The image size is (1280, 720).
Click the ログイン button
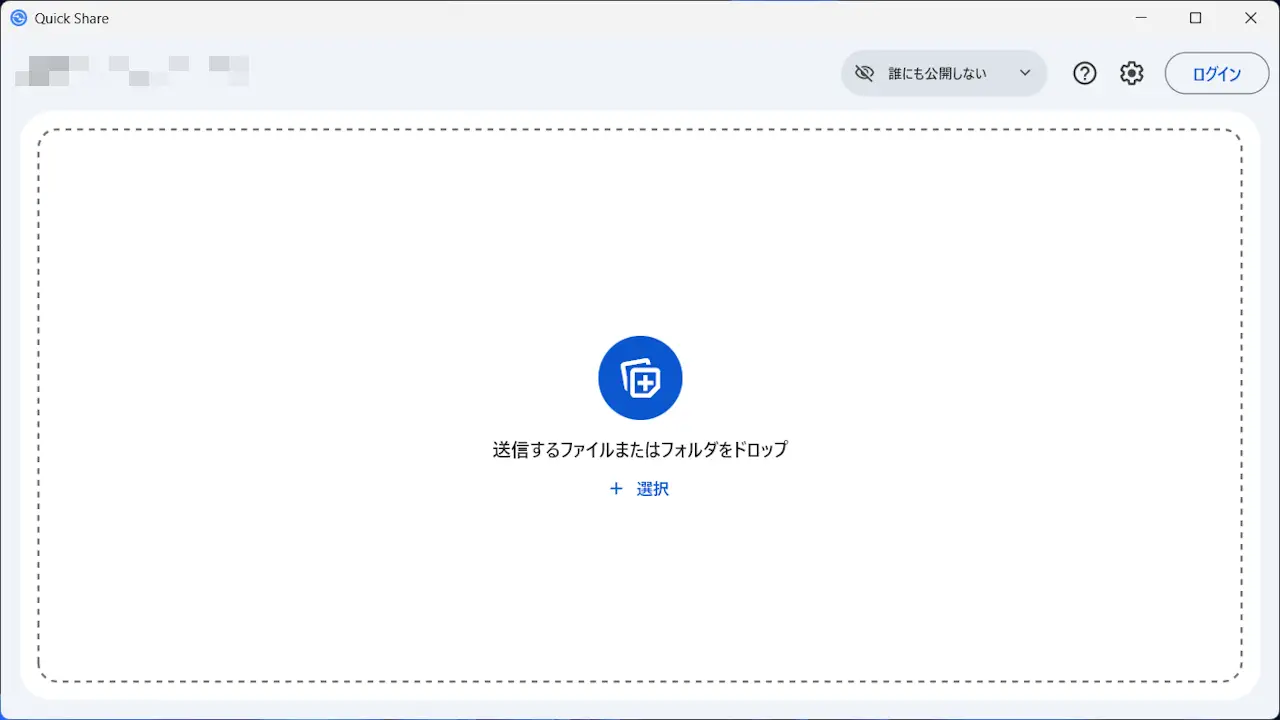coord(1217,73)
